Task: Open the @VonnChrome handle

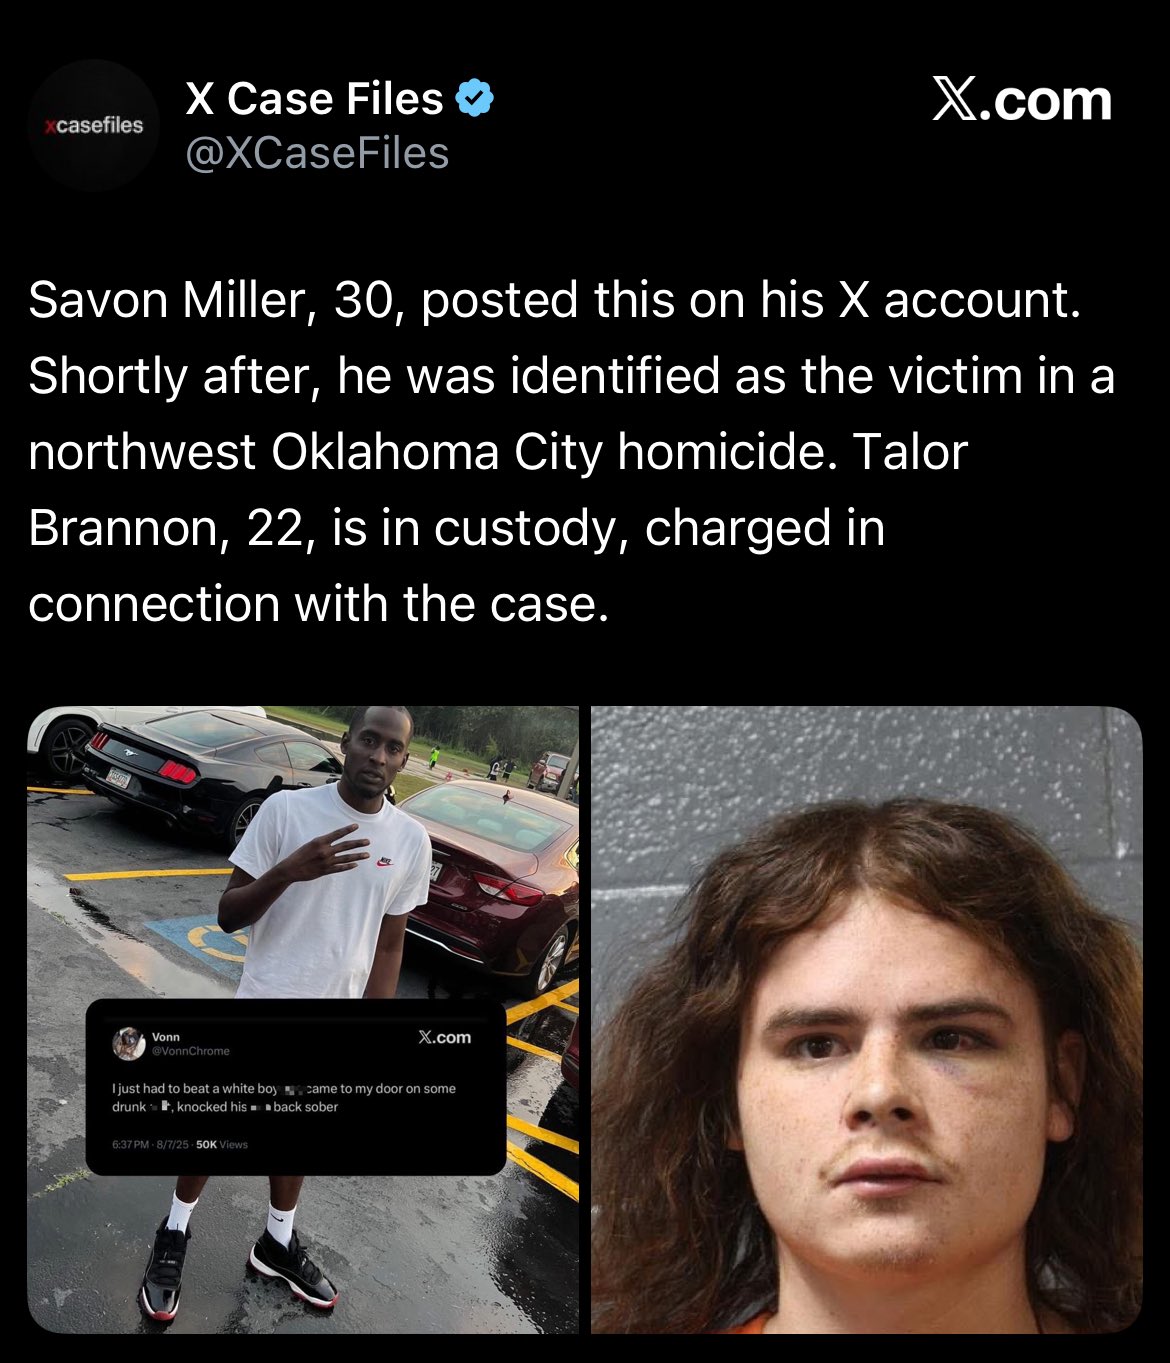Action: pyautogui.click(x=190, y=1051)
